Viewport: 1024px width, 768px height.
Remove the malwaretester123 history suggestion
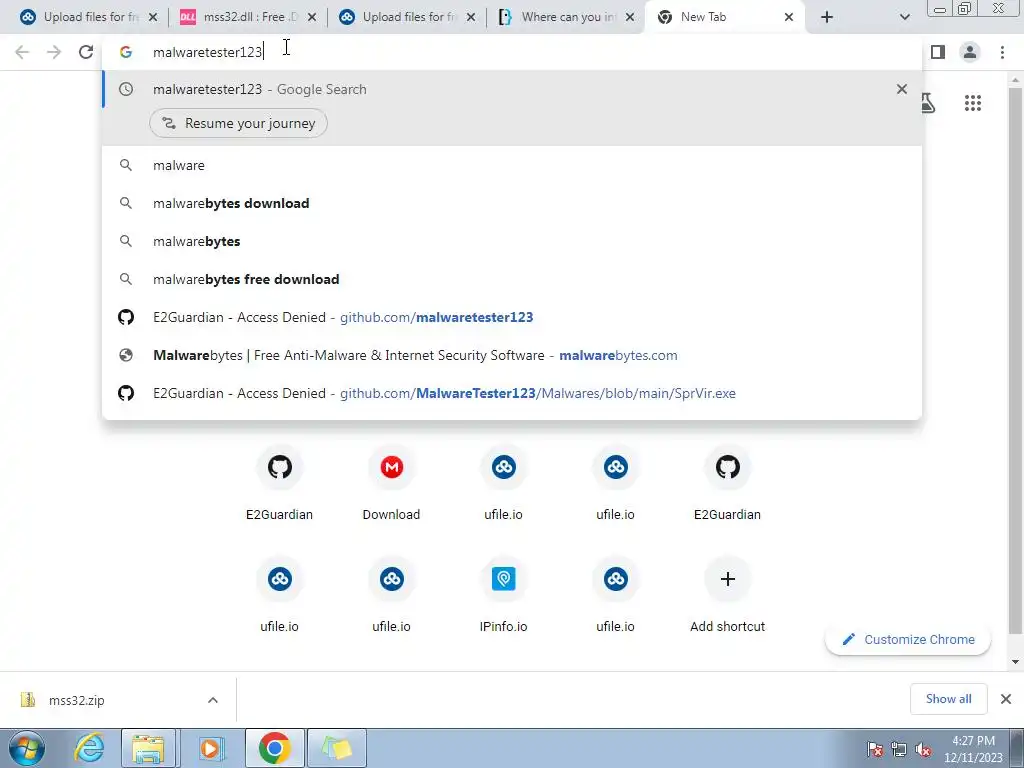click(902, 89)
